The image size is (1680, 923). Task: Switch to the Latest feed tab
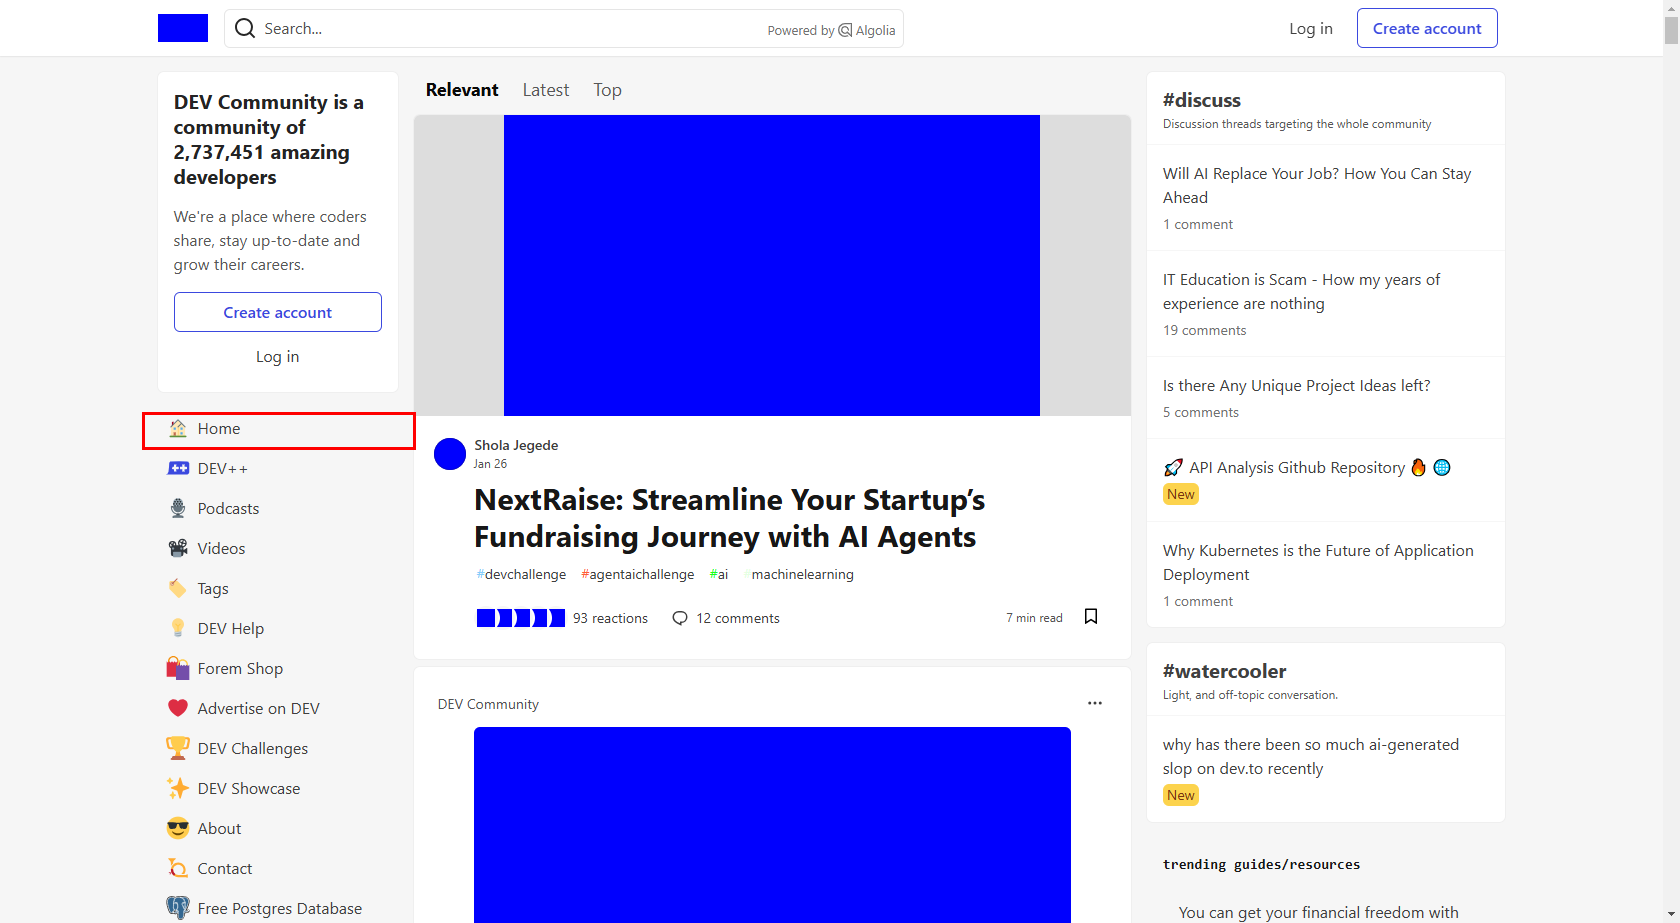[x=545, y=90]
